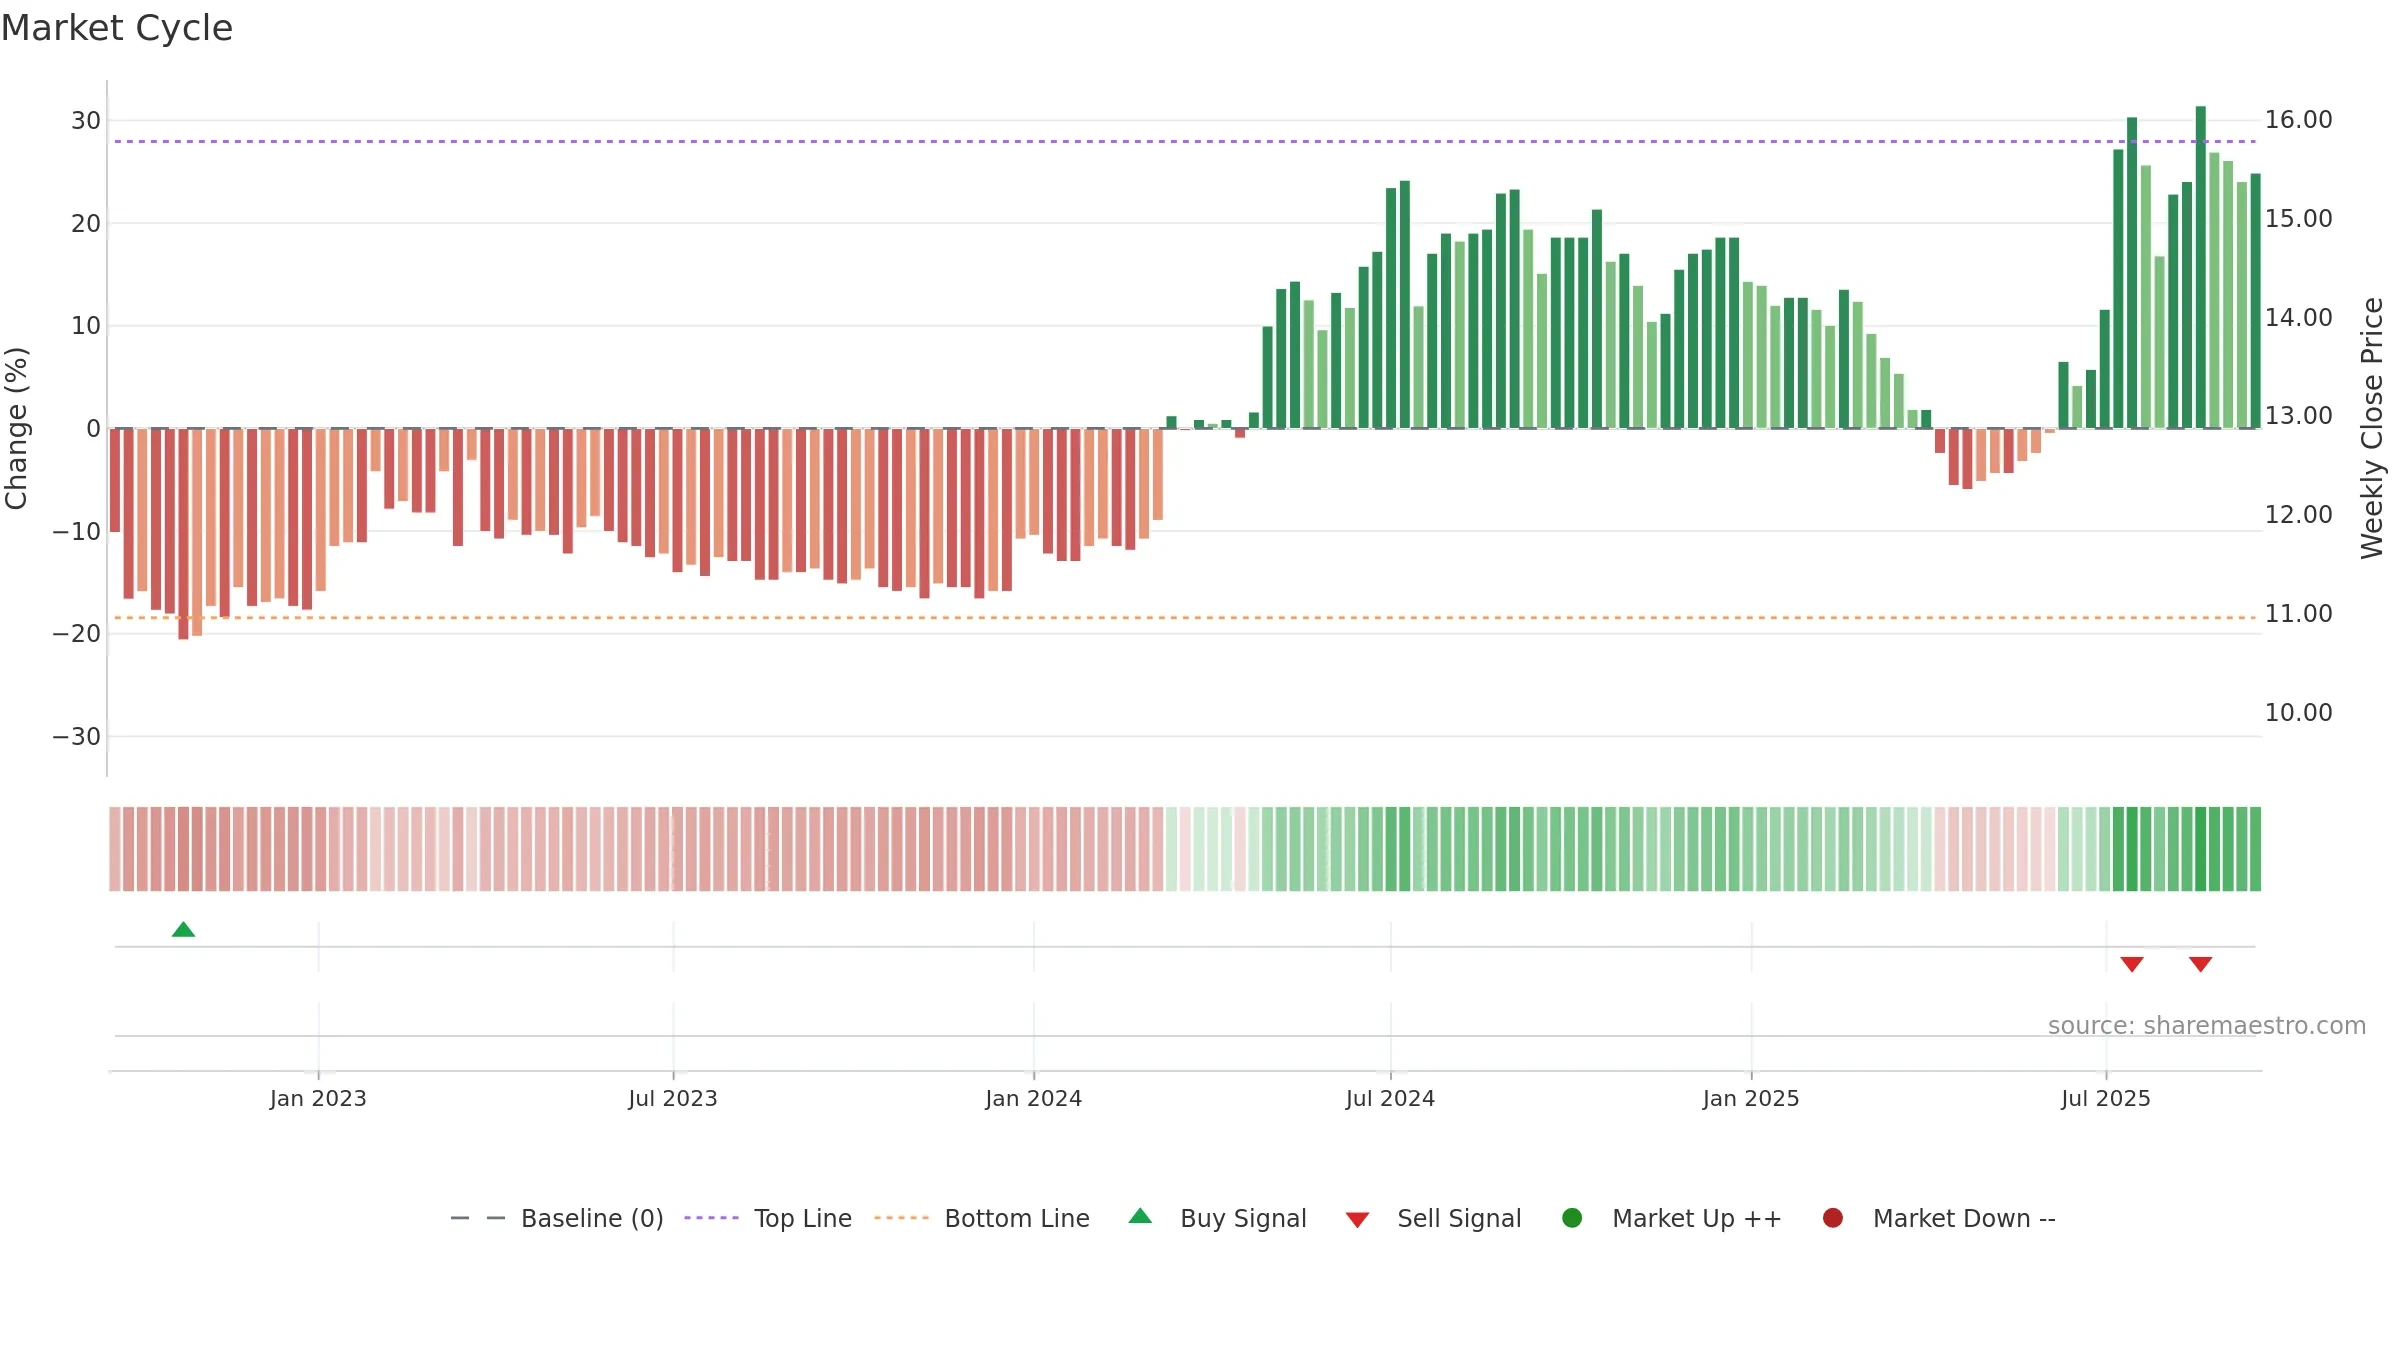The height and width of the screenshot is (1350, 2400).
Task: Click the Weekly Close Price axis title
Action: [2372, 428]
